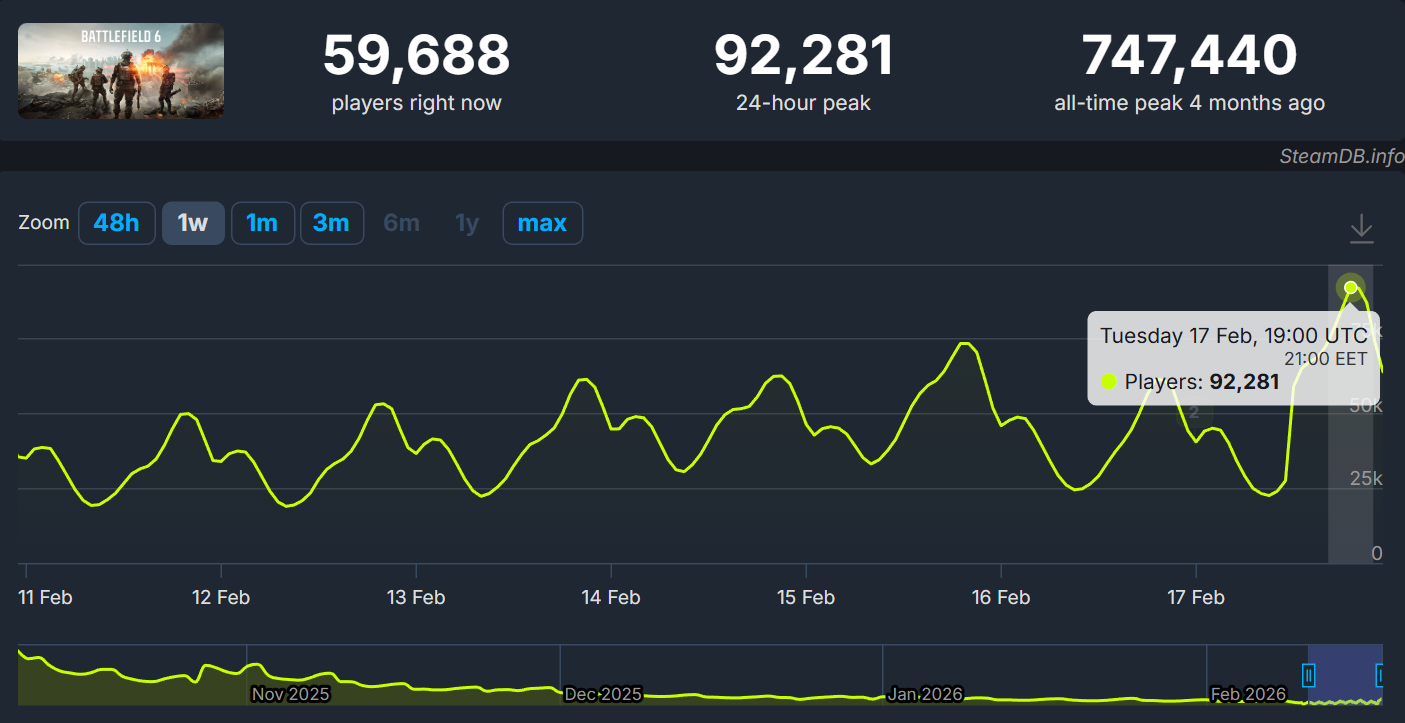The width and height of the screenshot is (1405, 723).
Task: Show the max time range
Action: 542,223
